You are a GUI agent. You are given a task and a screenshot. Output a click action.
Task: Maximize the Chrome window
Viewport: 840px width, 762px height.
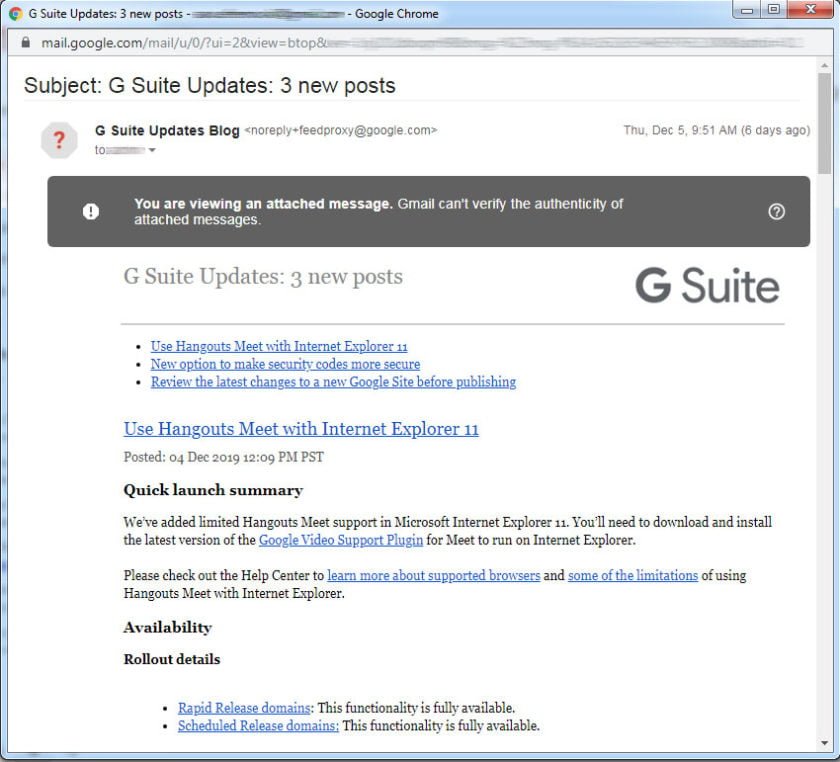point(774,10)
